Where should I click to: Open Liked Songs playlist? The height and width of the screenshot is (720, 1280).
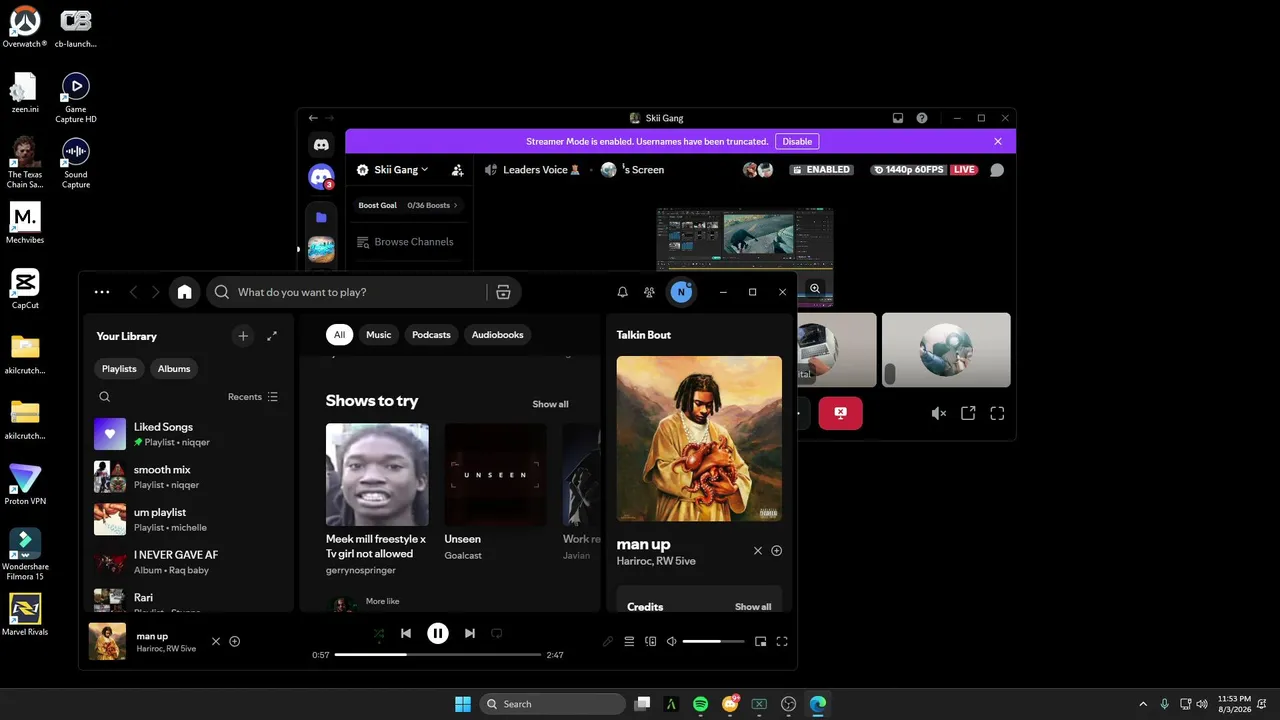[188, 434]
